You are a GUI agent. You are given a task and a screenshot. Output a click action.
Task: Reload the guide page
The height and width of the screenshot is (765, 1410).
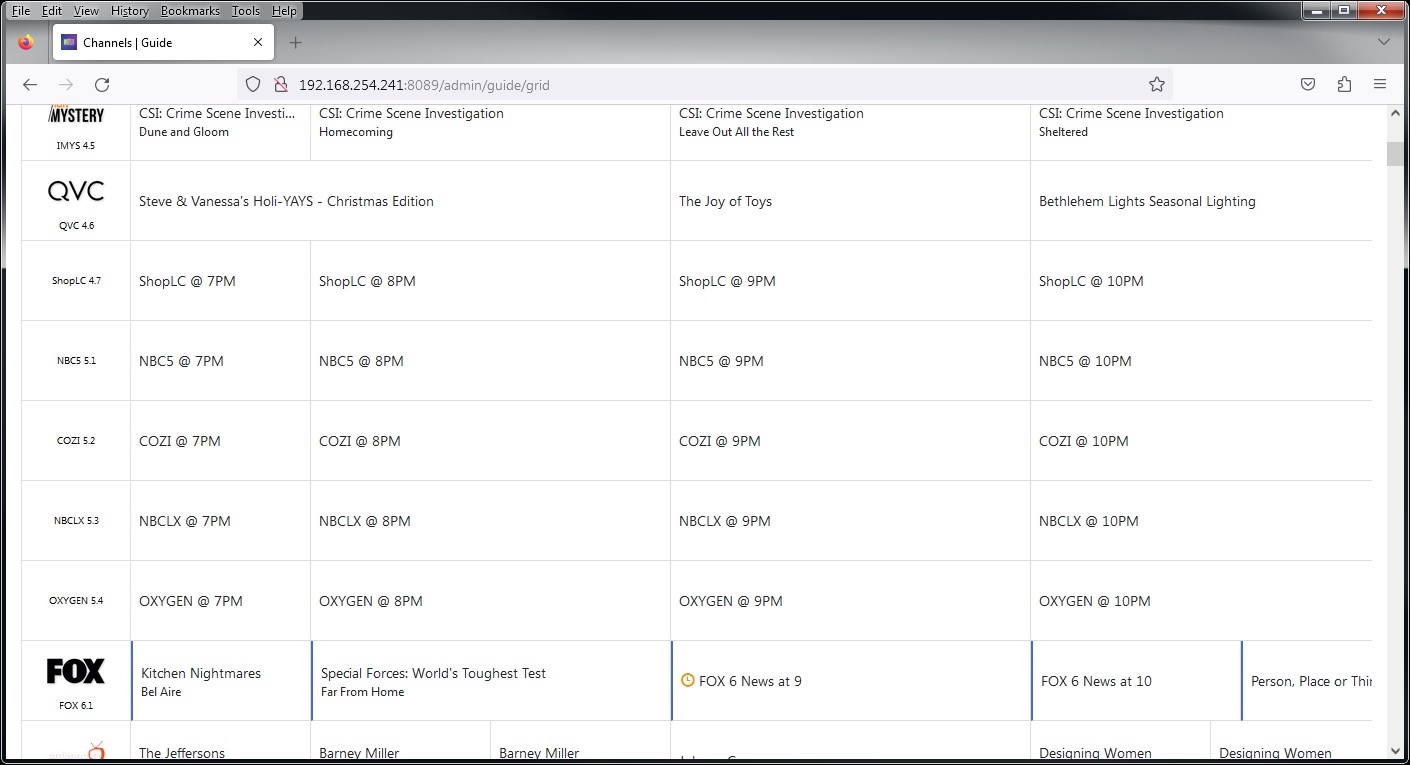102,85
